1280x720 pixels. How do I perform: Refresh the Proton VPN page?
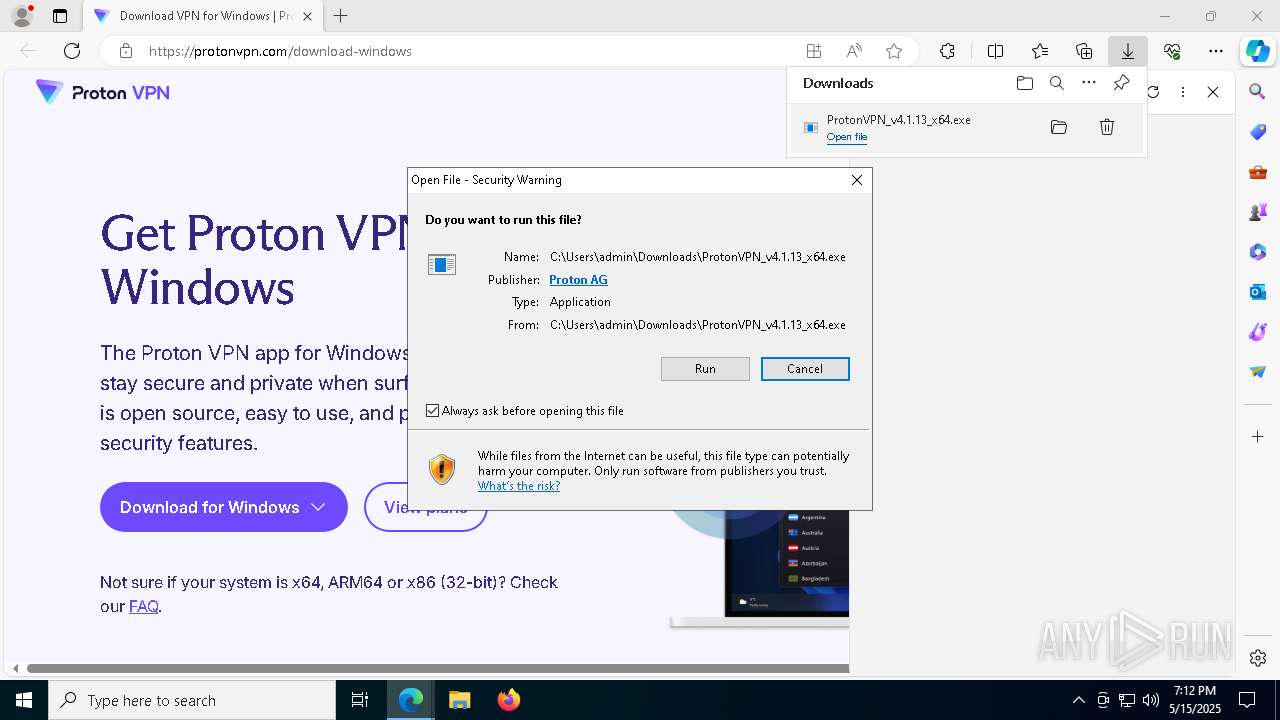[x=72, y=51]
